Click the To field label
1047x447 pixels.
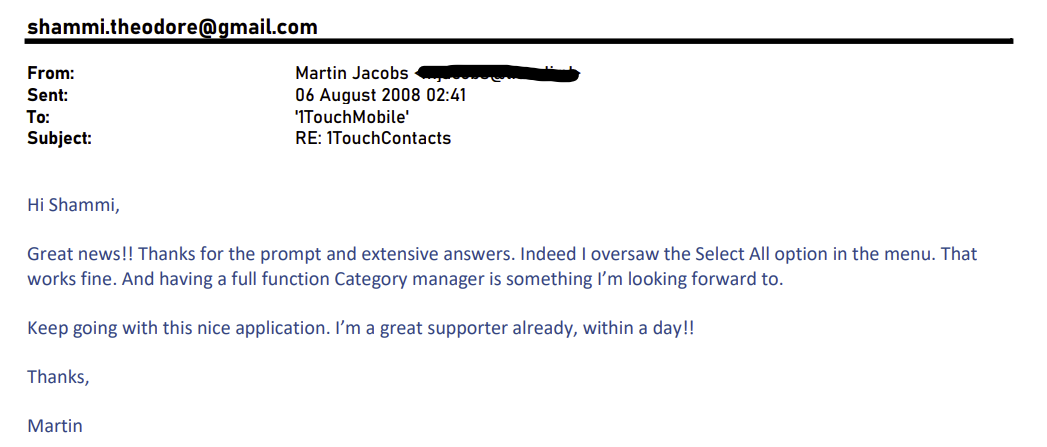(39, 117)
